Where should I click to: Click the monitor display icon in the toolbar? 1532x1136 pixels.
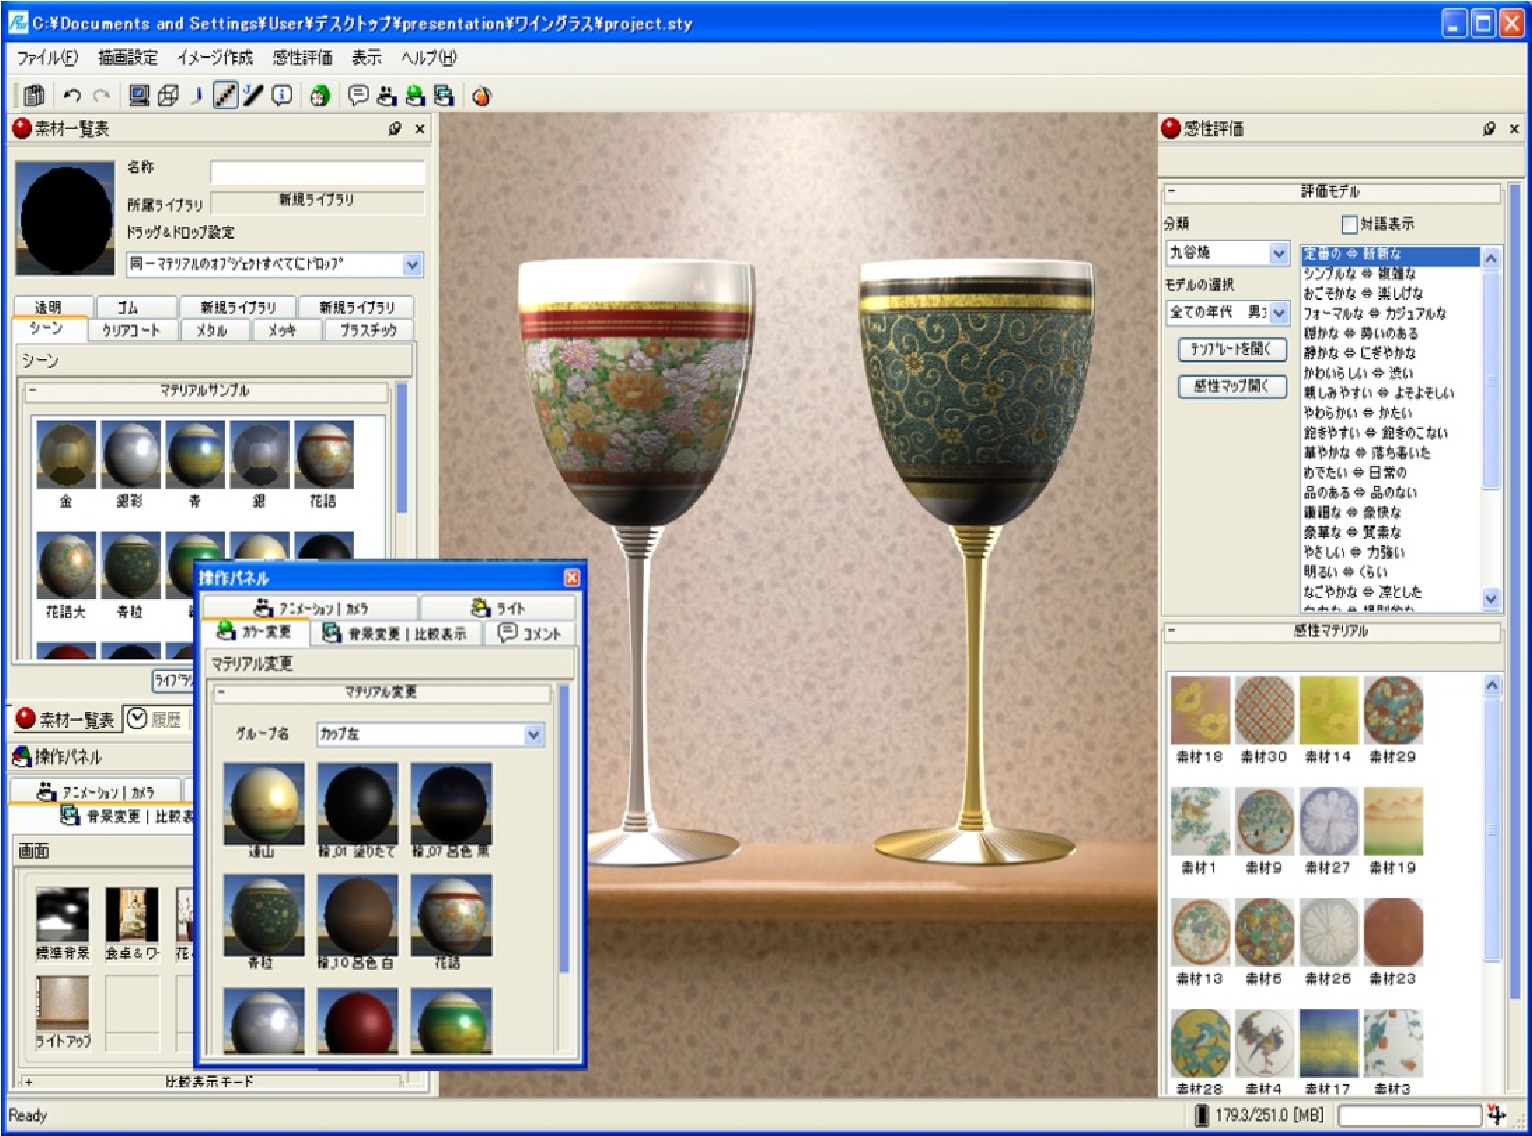point(139,95)
